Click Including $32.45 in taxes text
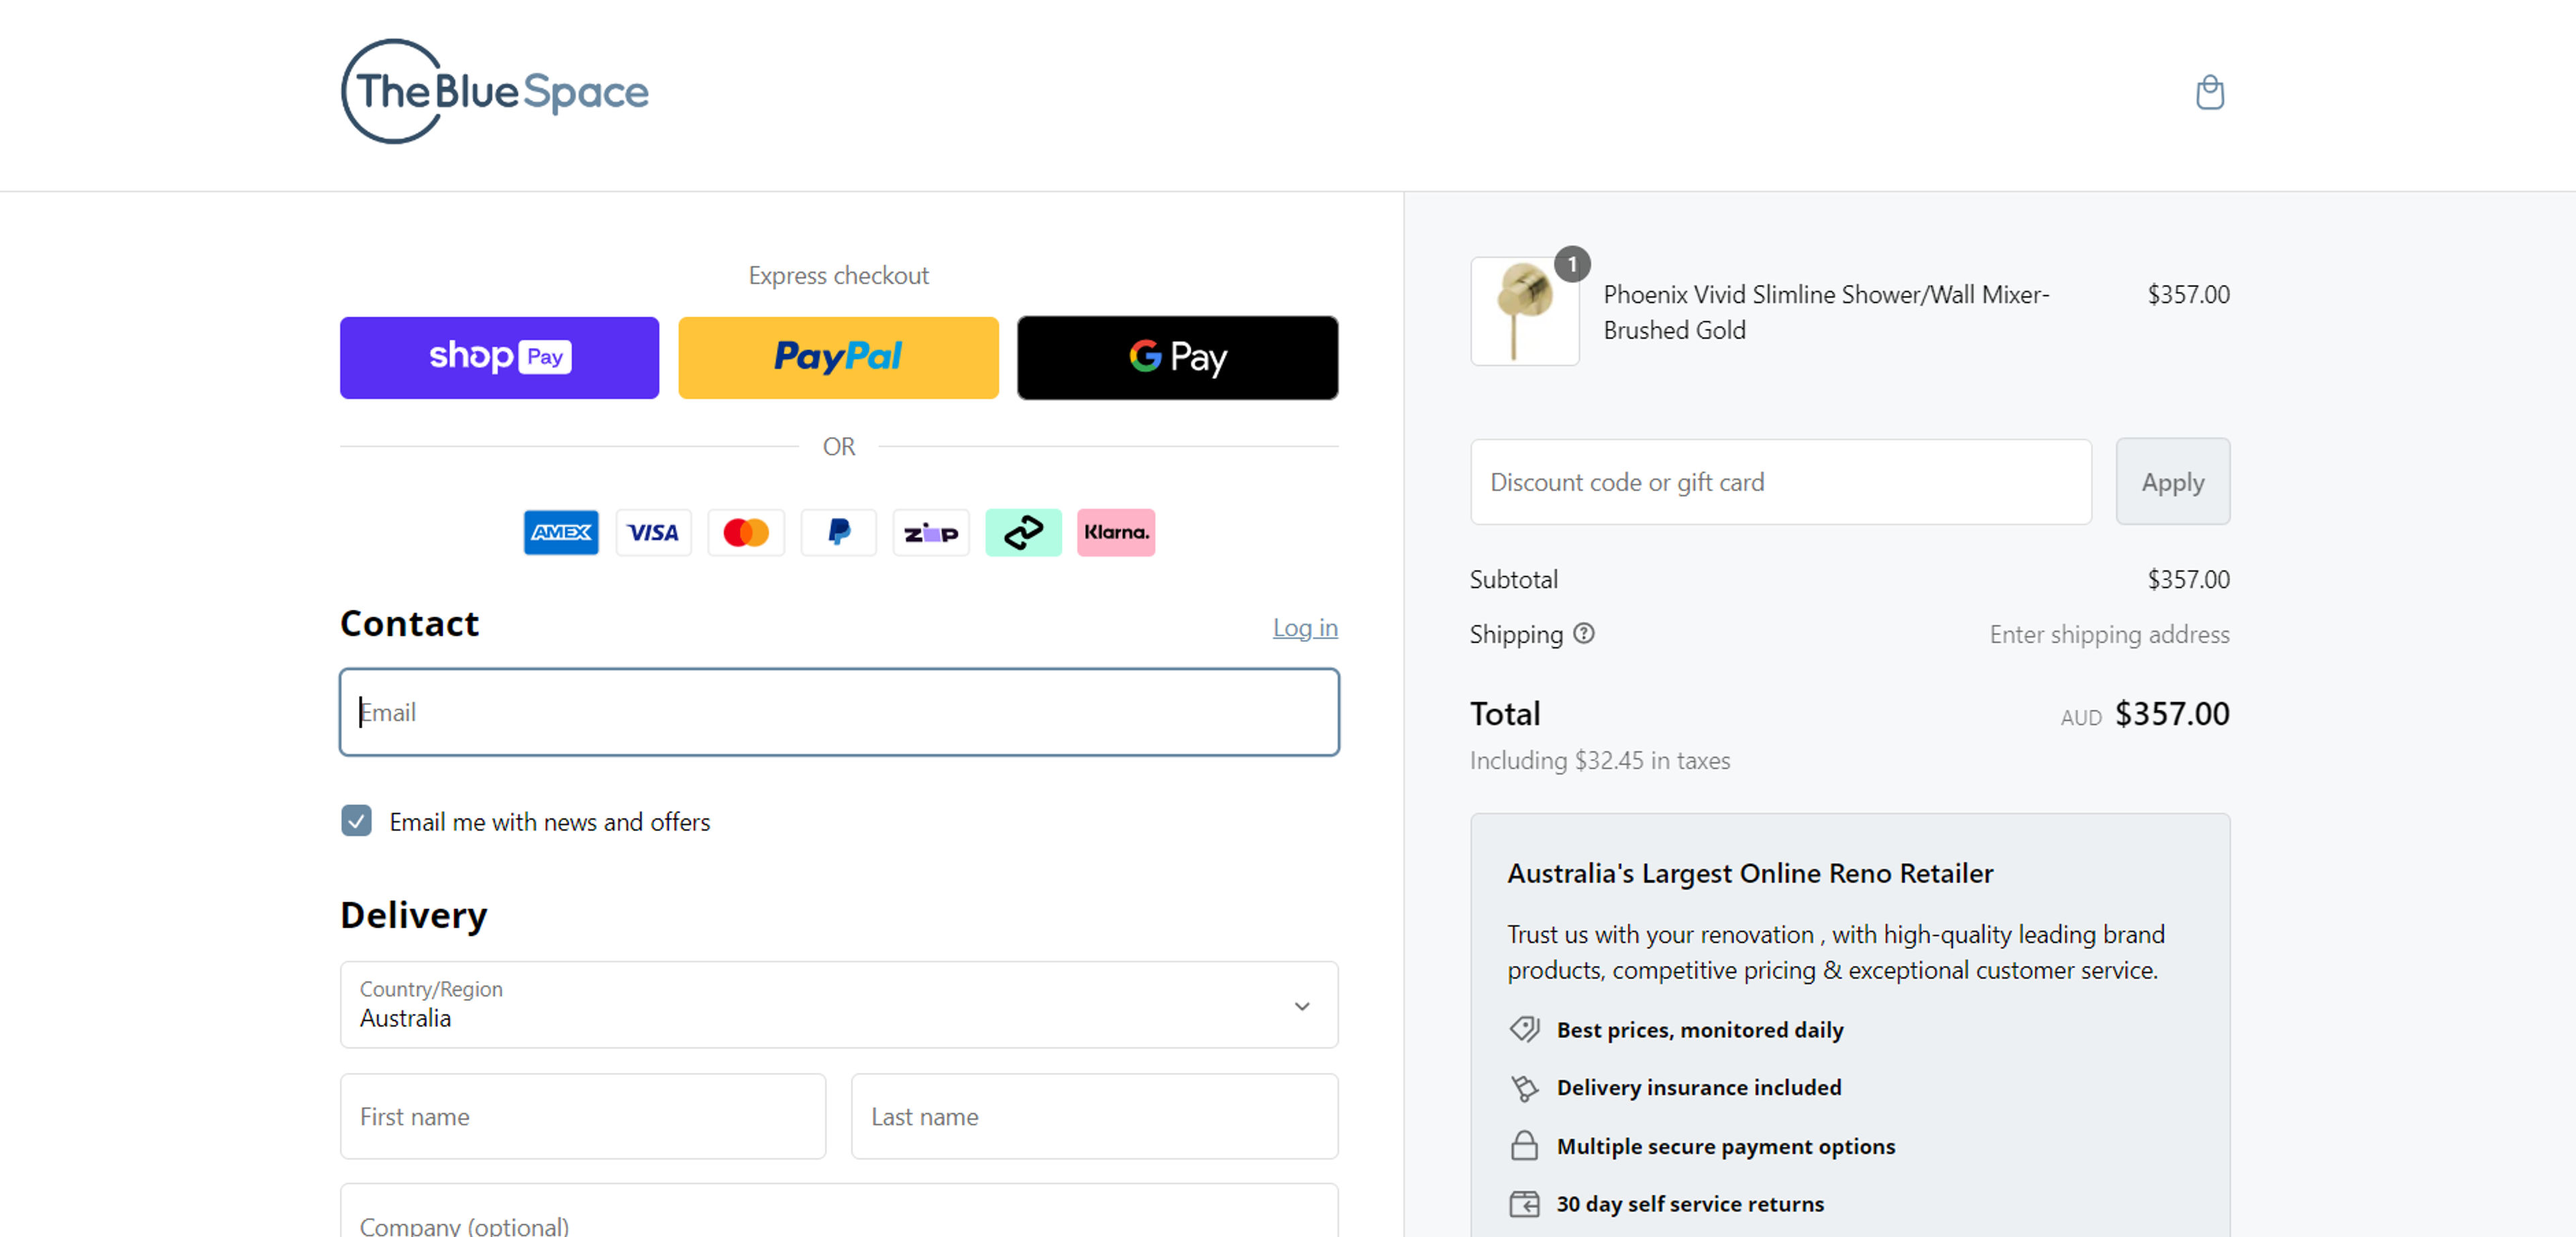Viewport: 2576px width, 1237px height. [x=1599, y=760]
